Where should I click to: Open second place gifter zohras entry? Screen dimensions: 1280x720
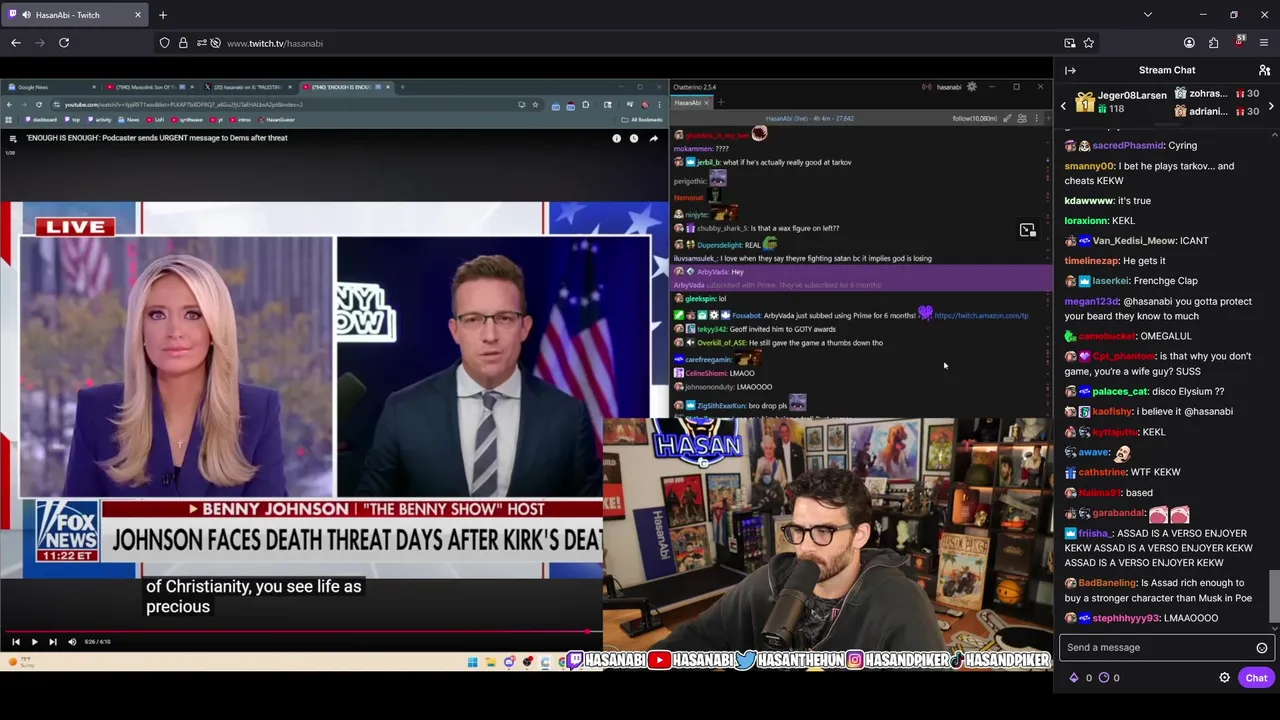(x=1217, y=94)
